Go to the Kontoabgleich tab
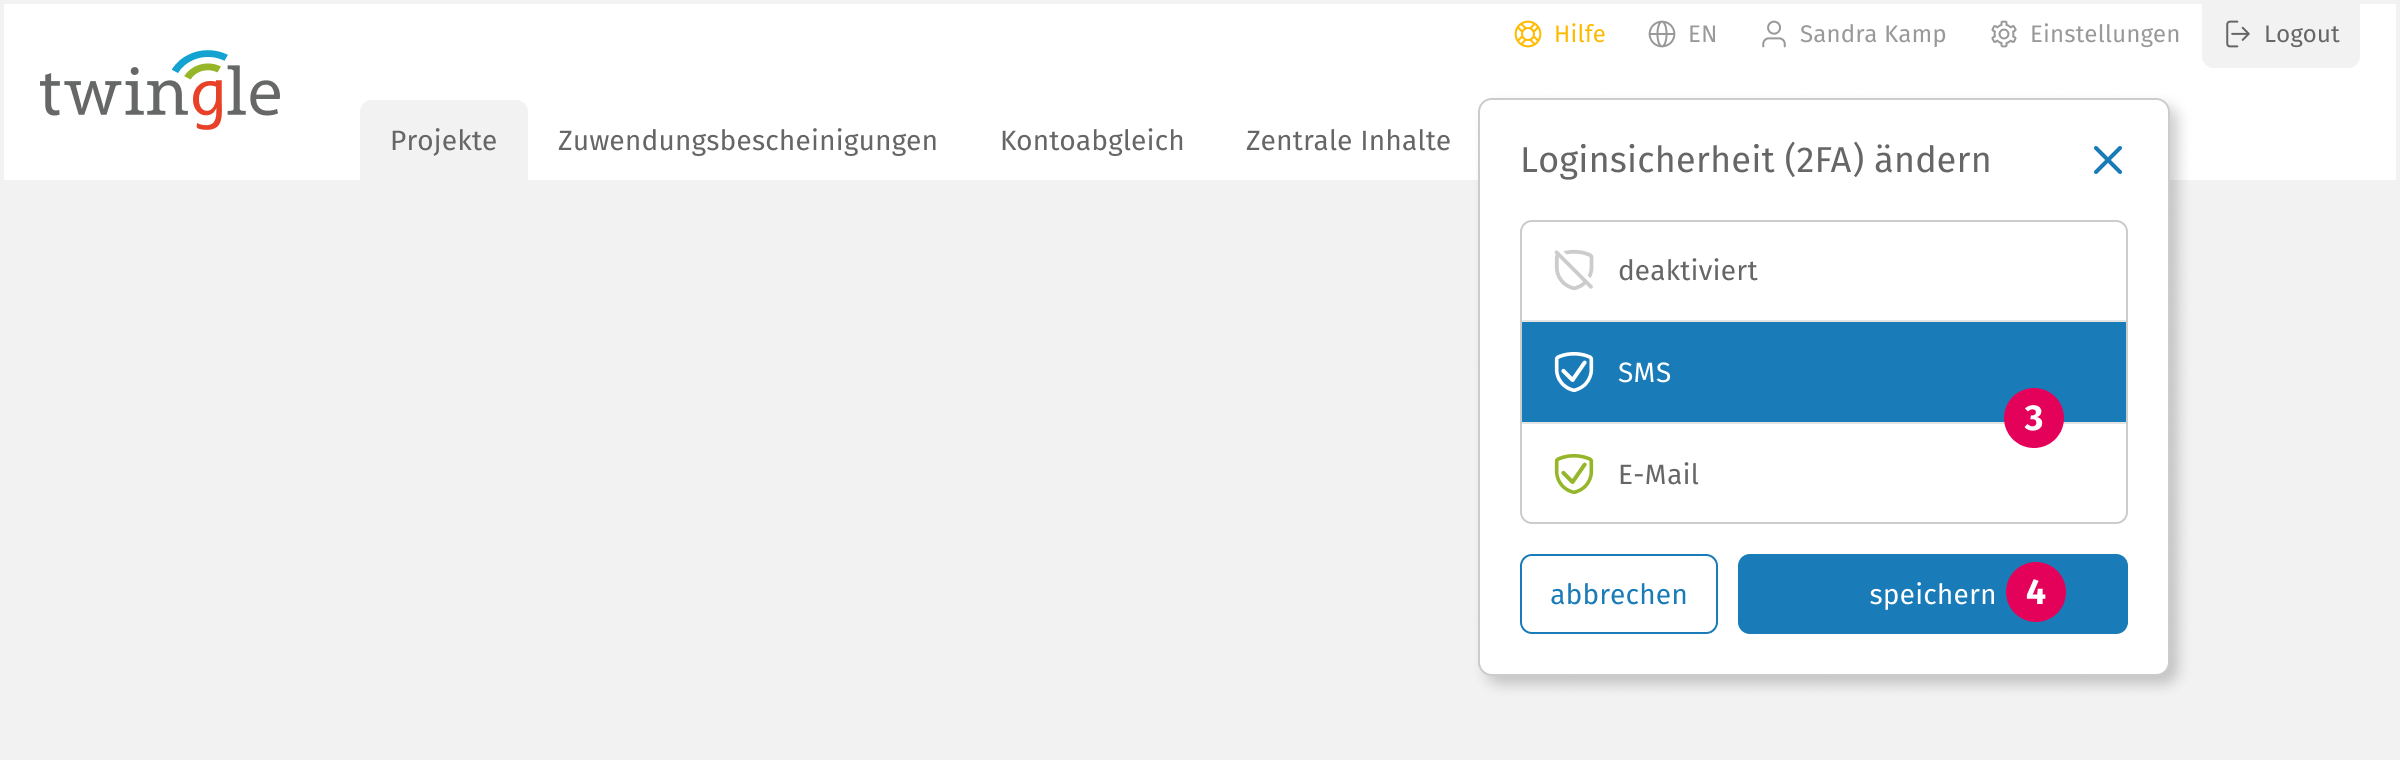This screenshot has height=760, width=2400. 1092,141
